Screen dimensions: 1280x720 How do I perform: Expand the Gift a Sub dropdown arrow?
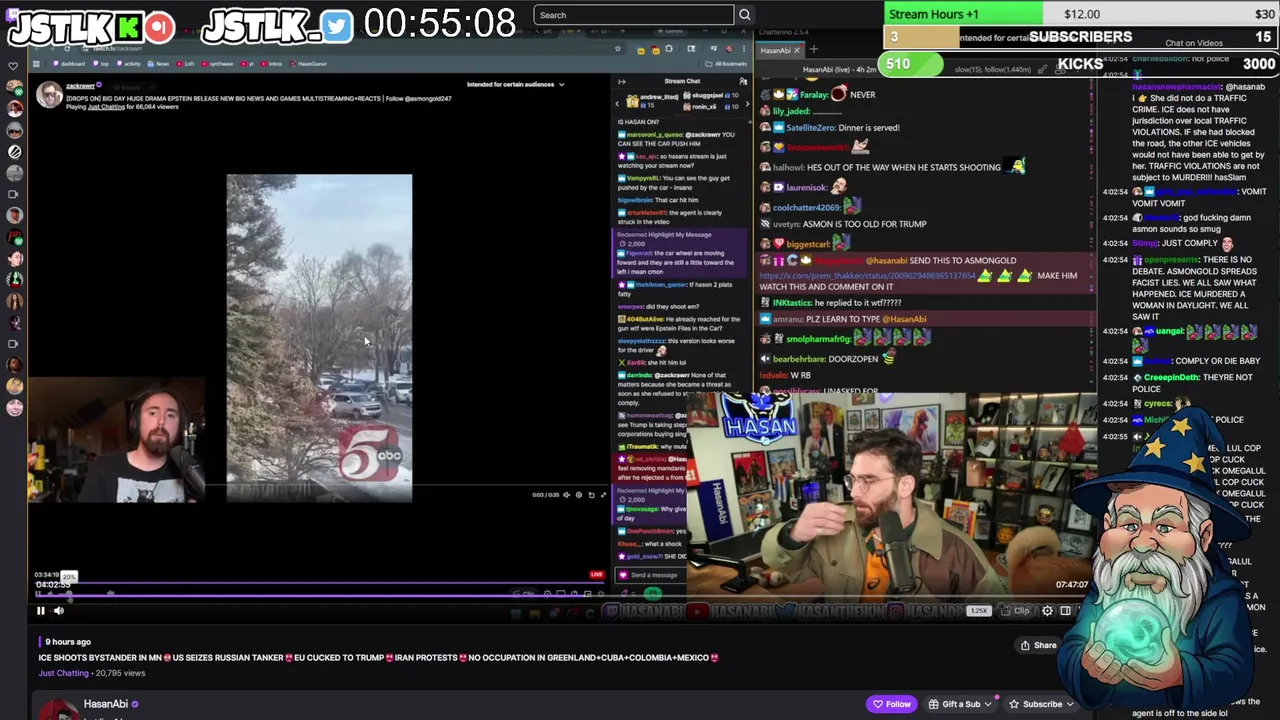(x=990, y=704)
